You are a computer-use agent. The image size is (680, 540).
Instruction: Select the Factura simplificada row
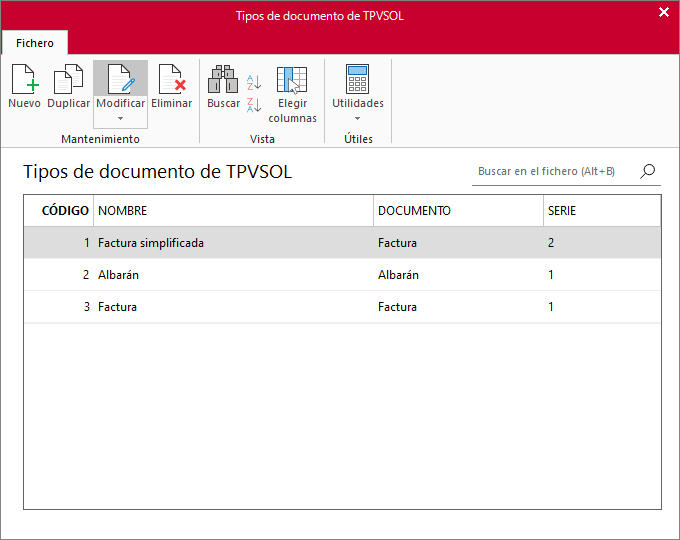click(x=342, y=243)
